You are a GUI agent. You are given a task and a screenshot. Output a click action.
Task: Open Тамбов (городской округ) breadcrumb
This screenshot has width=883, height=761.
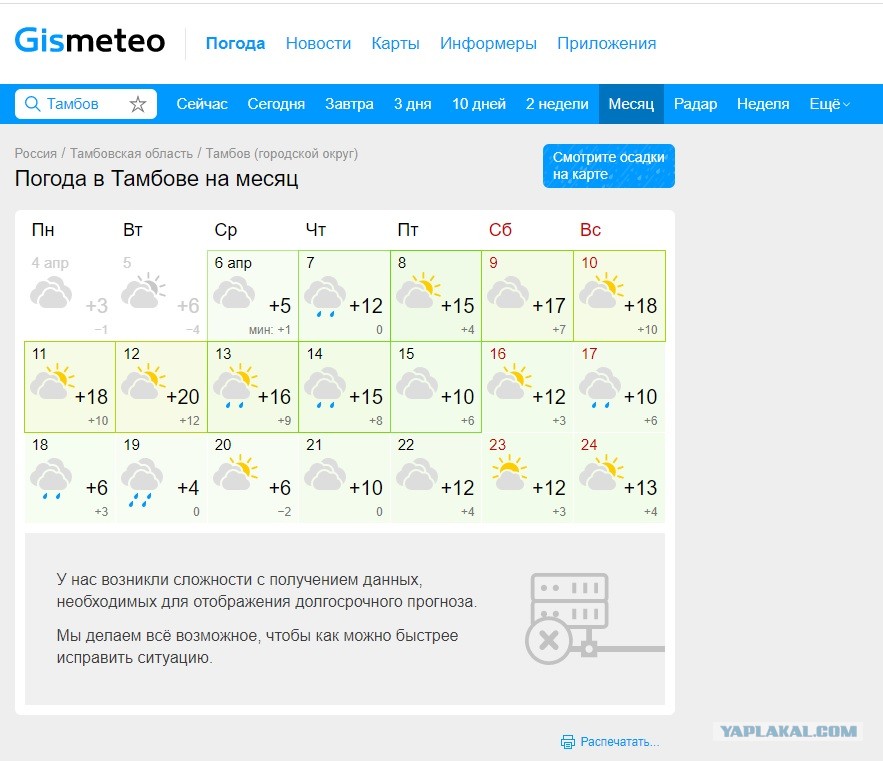(x=282, y=153)
